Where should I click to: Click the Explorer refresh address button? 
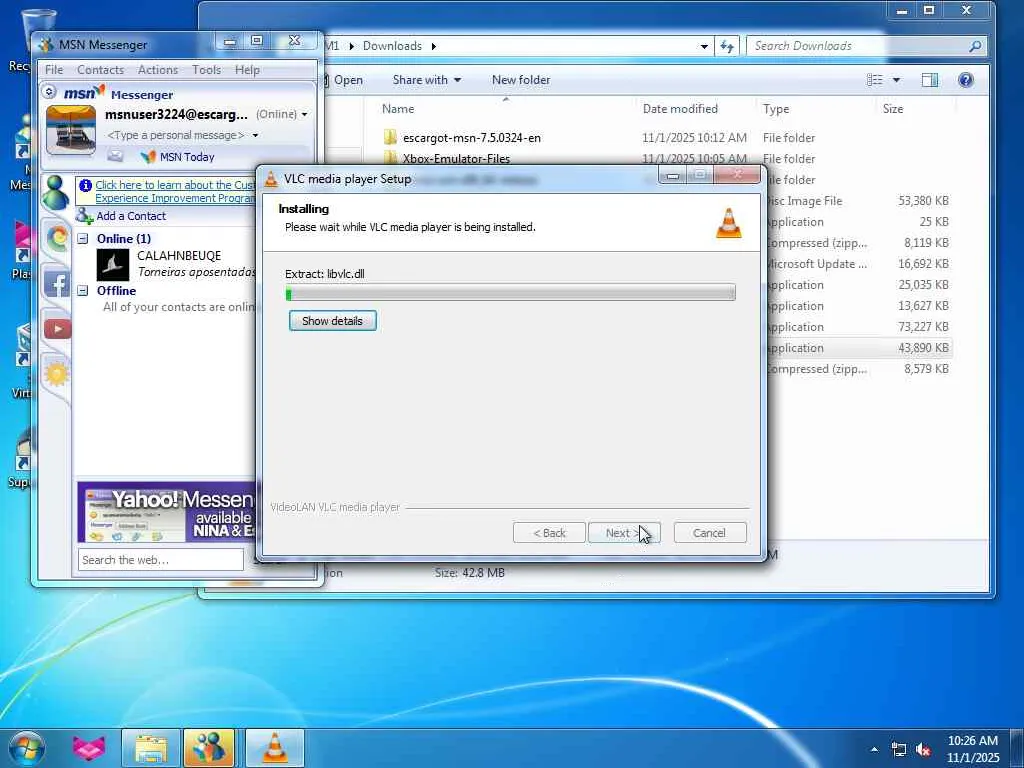tap(727, 46)
